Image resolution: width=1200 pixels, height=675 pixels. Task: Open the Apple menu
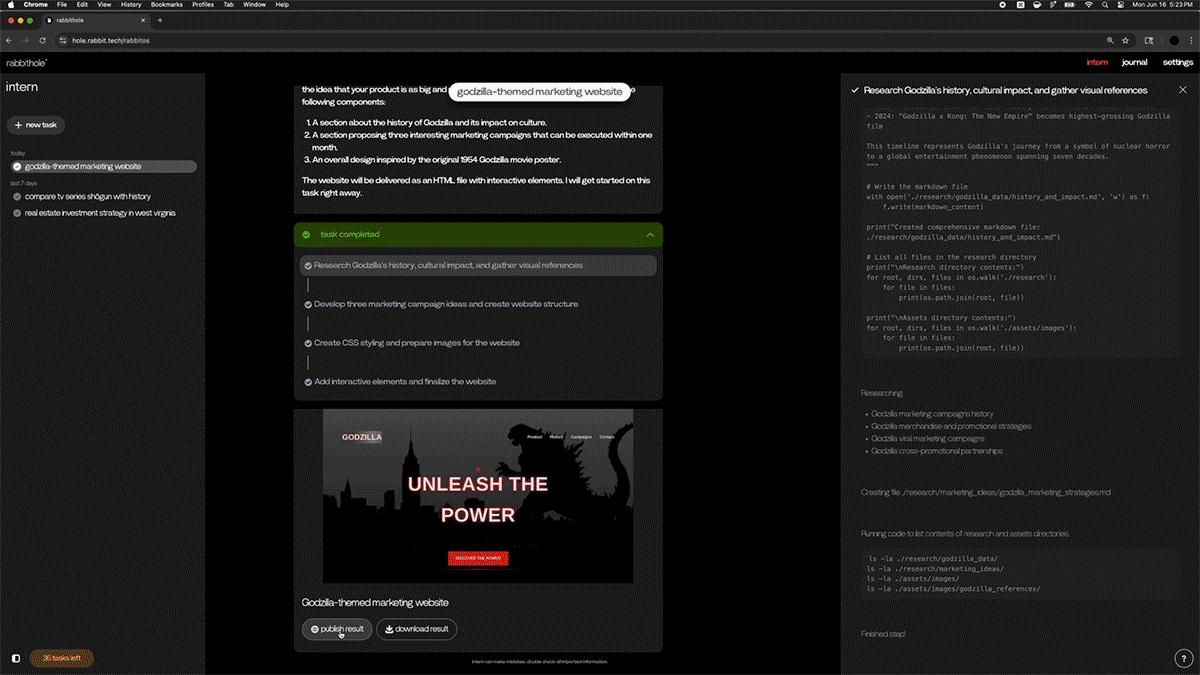[x=10, y=5]
